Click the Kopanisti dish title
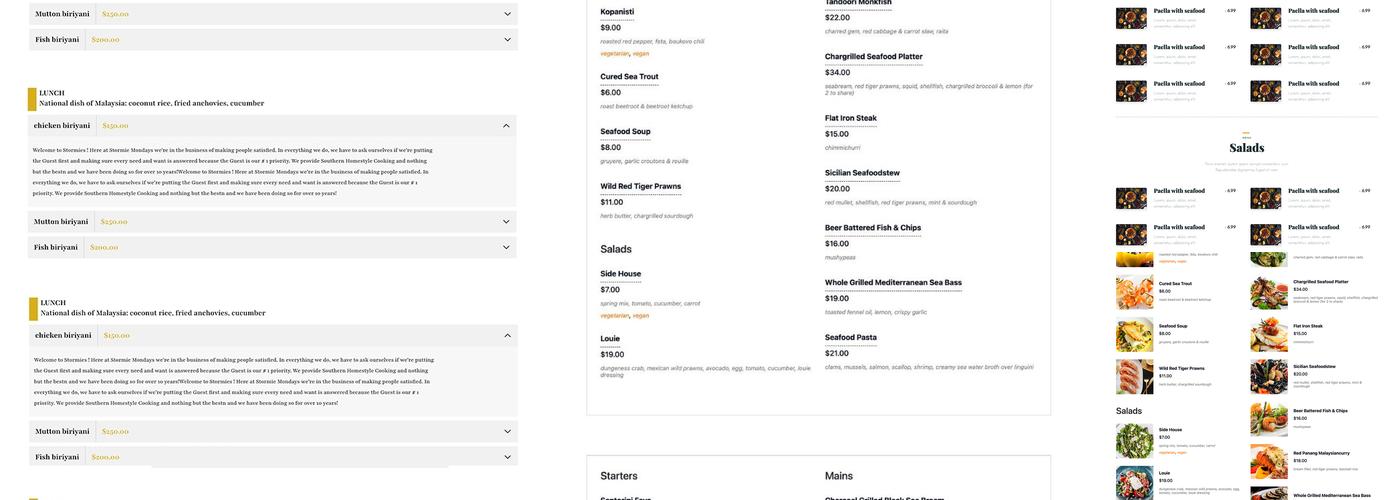Viewport: 1400px width, 500px height. 617,12
